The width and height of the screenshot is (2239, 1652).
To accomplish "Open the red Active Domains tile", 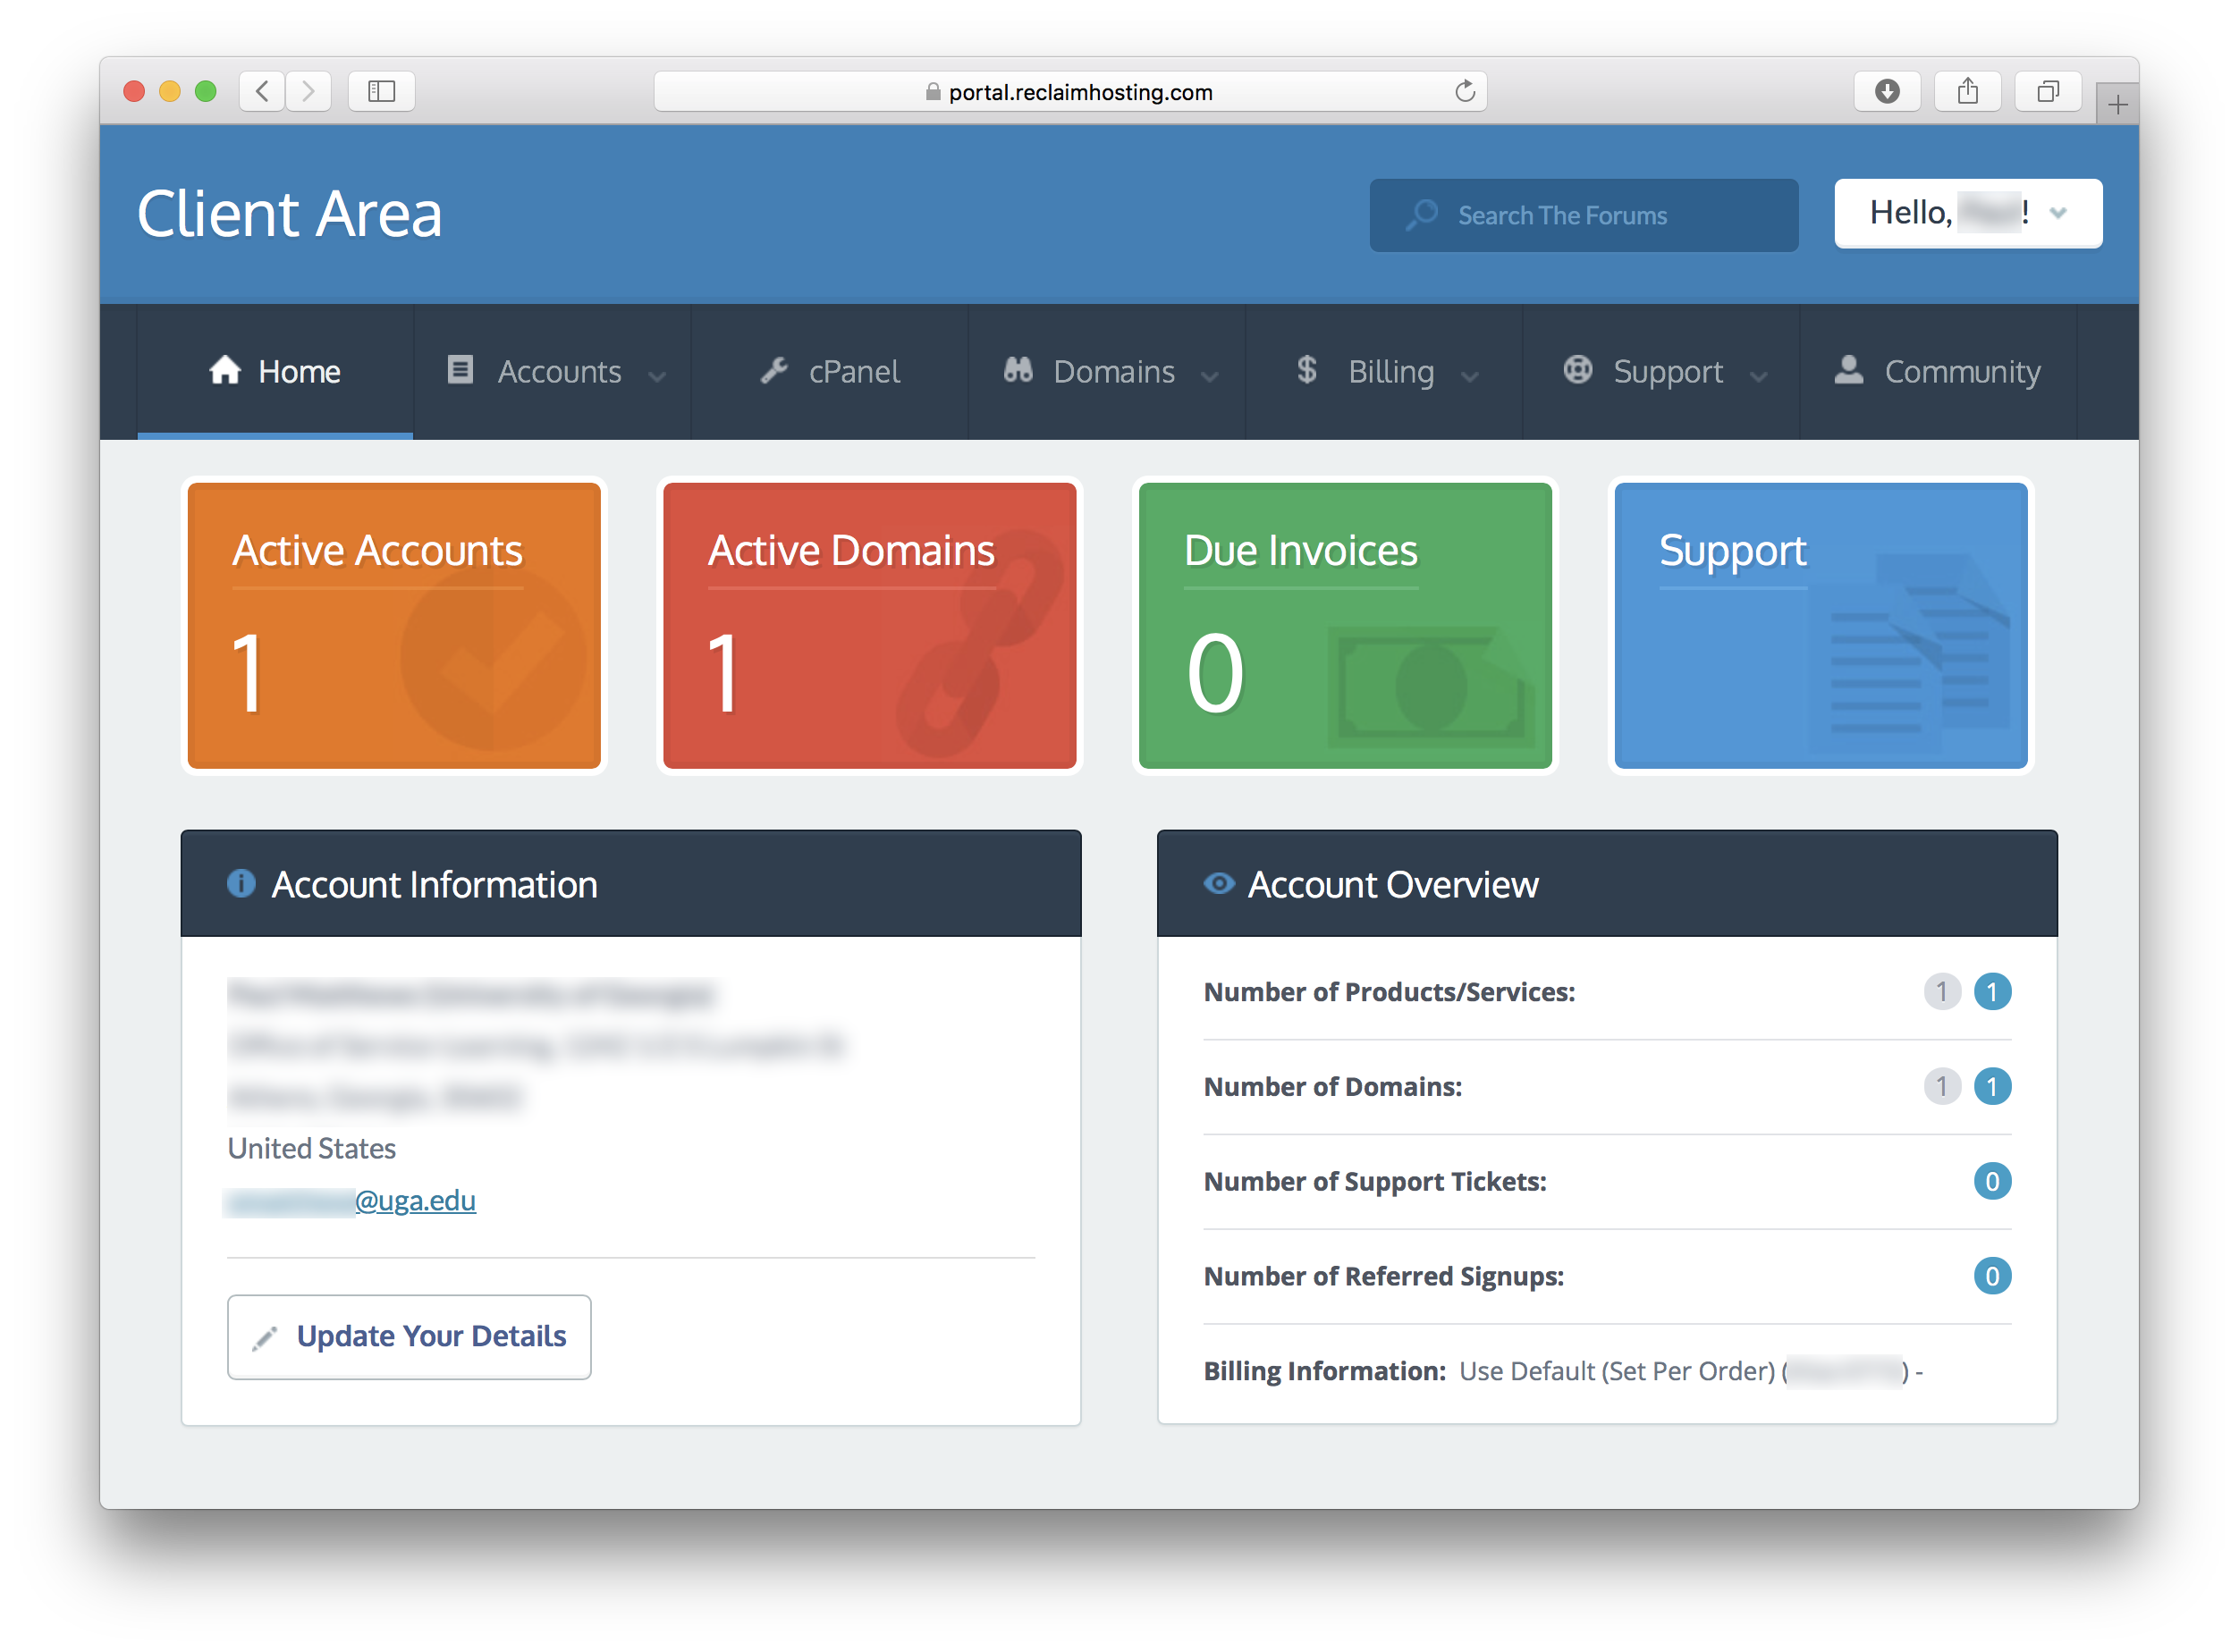I will click(x=869, y=626).
